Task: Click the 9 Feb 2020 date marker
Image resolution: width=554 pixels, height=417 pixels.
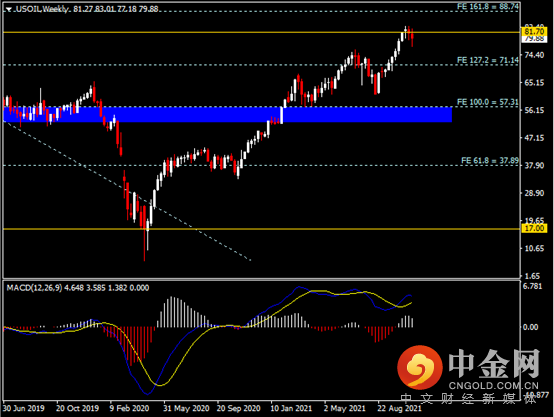Action: click(x=129, y=408)
